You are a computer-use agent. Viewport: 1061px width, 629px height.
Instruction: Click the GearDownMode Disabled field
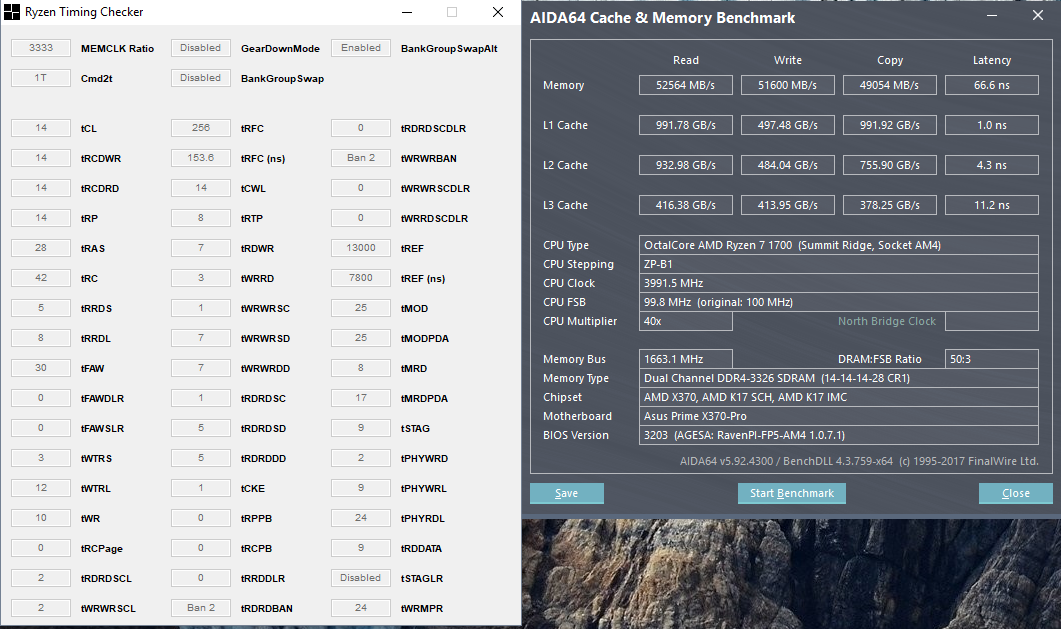[x=201, y=48]
